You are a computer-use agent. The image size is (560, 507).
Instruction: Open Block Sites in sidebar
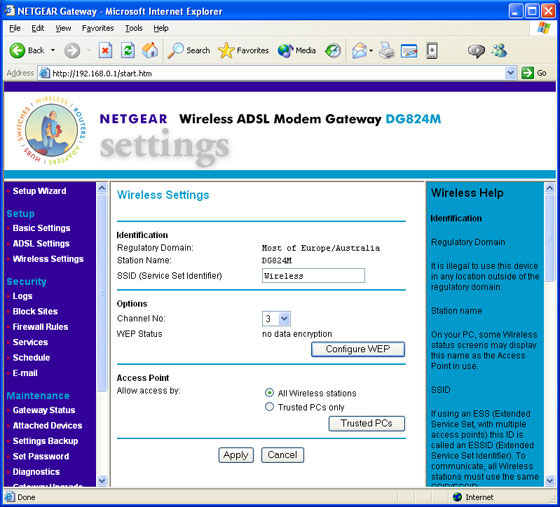tap(35, 311)
